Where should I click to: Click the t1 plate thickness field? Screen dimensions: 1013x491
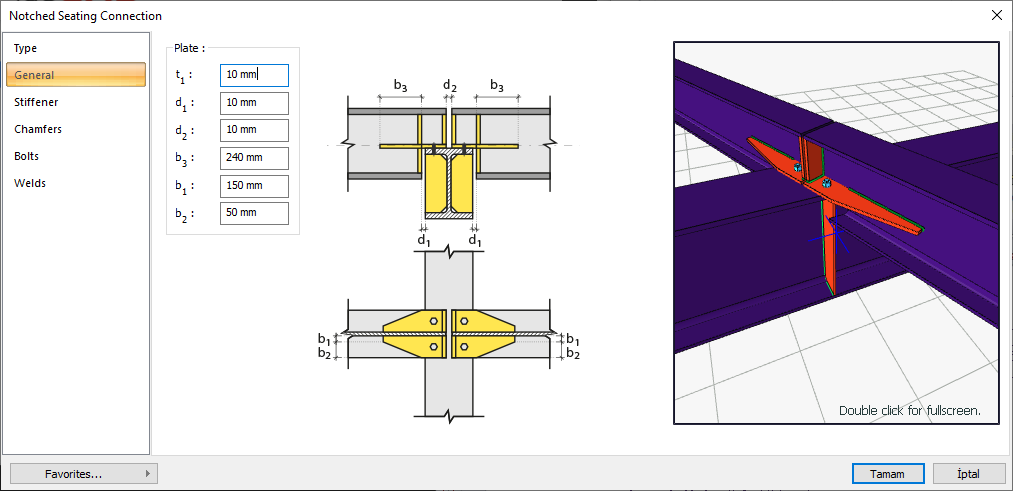254,75
